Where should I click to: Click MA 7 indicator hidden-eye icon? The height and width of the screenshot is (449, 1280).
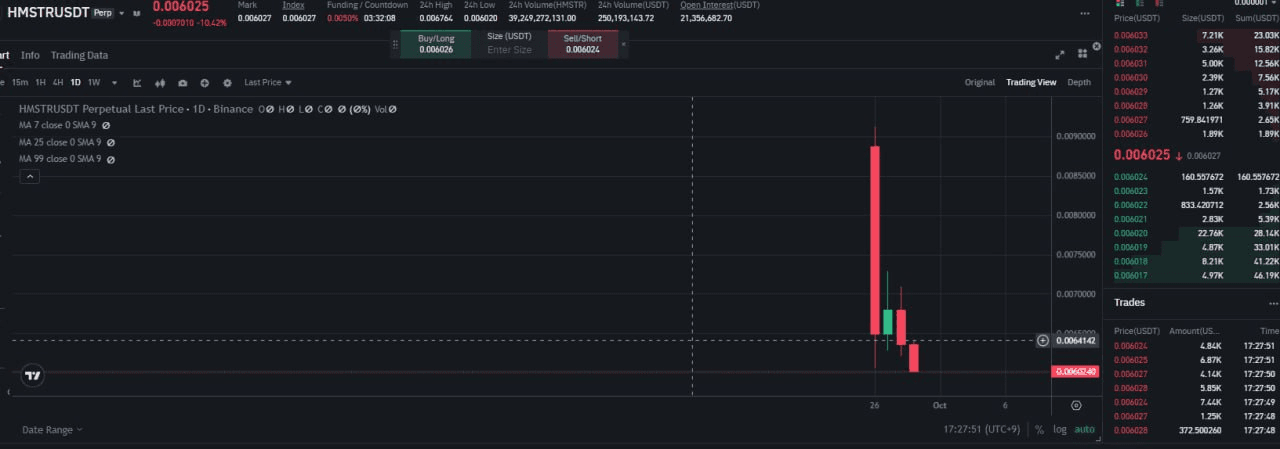(x=106, y=125)
